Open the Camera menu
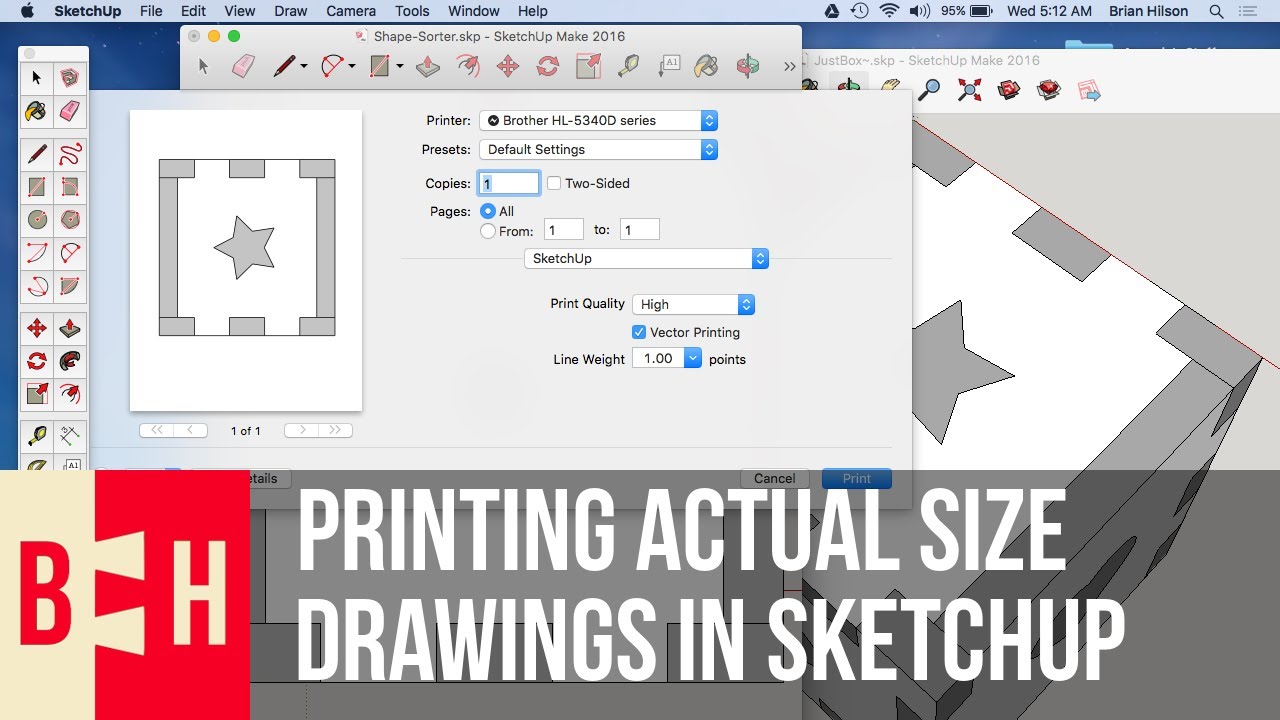This screenshot has height=720, width=1280. (x=351, y=11)
